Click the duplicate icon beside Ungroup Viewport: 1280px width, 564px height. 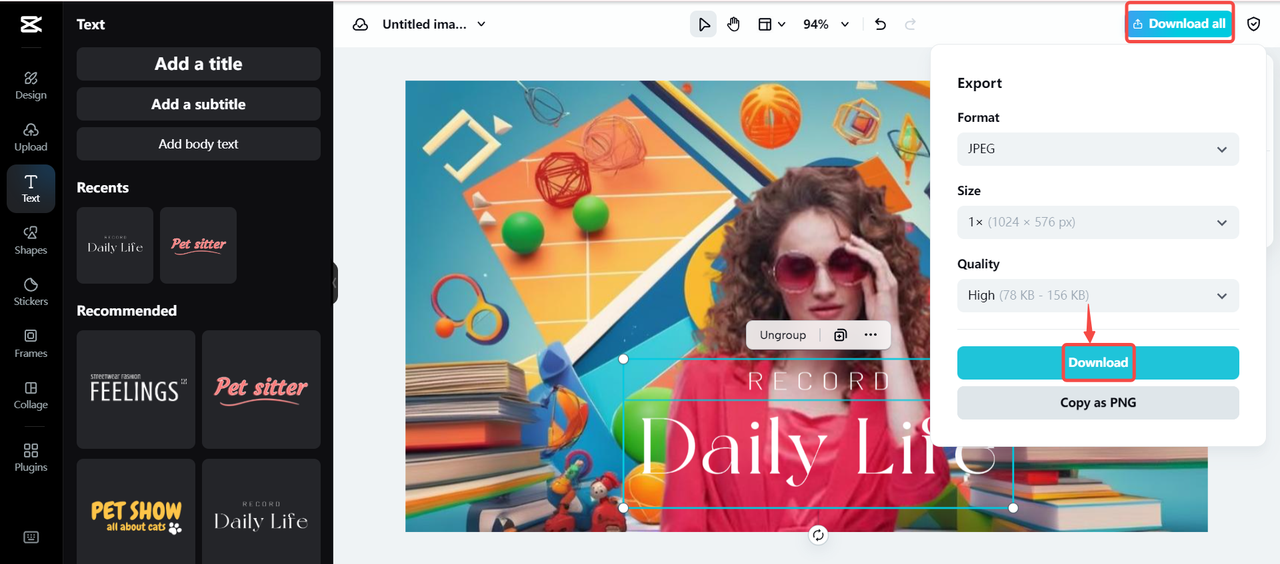[840, 335]
